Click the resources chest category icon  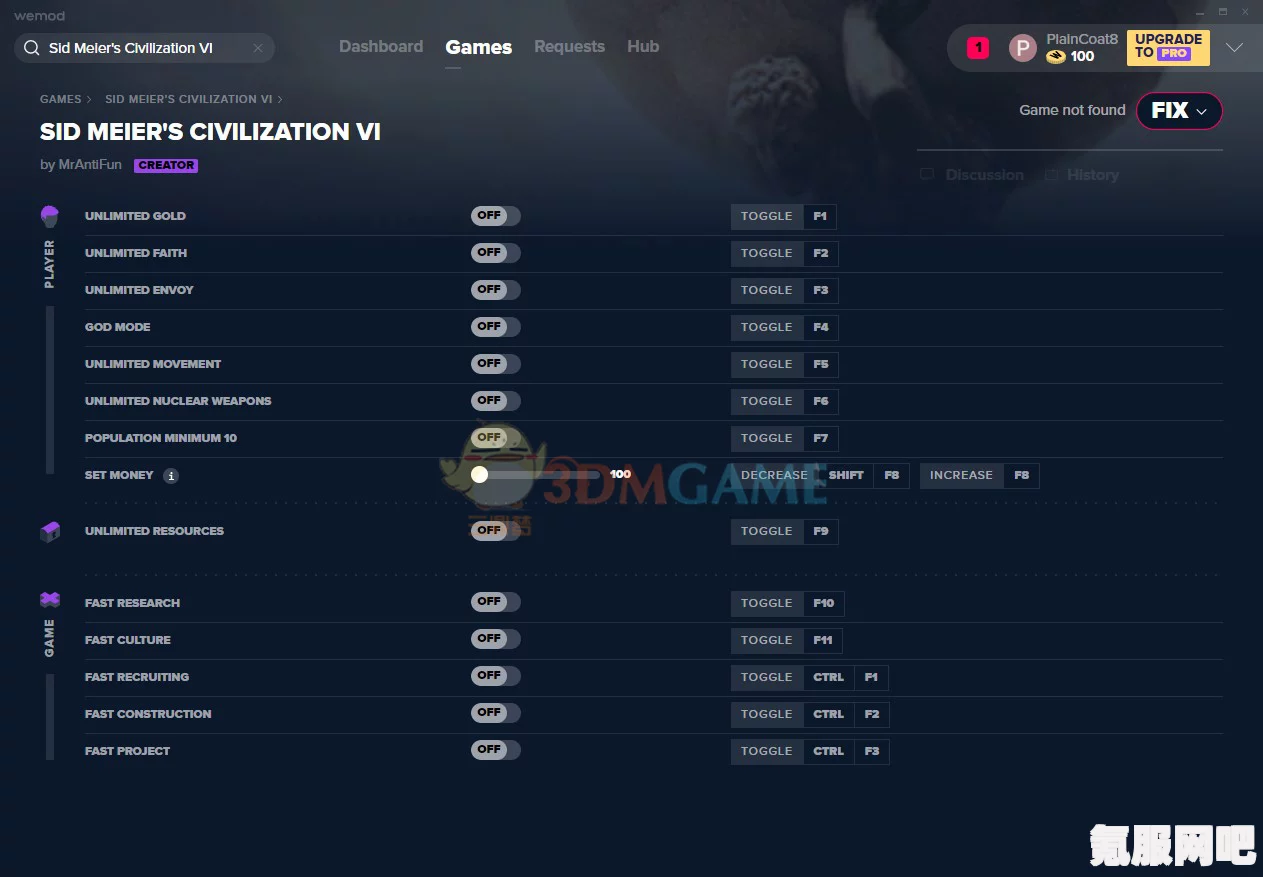click(x=49, y=531)
